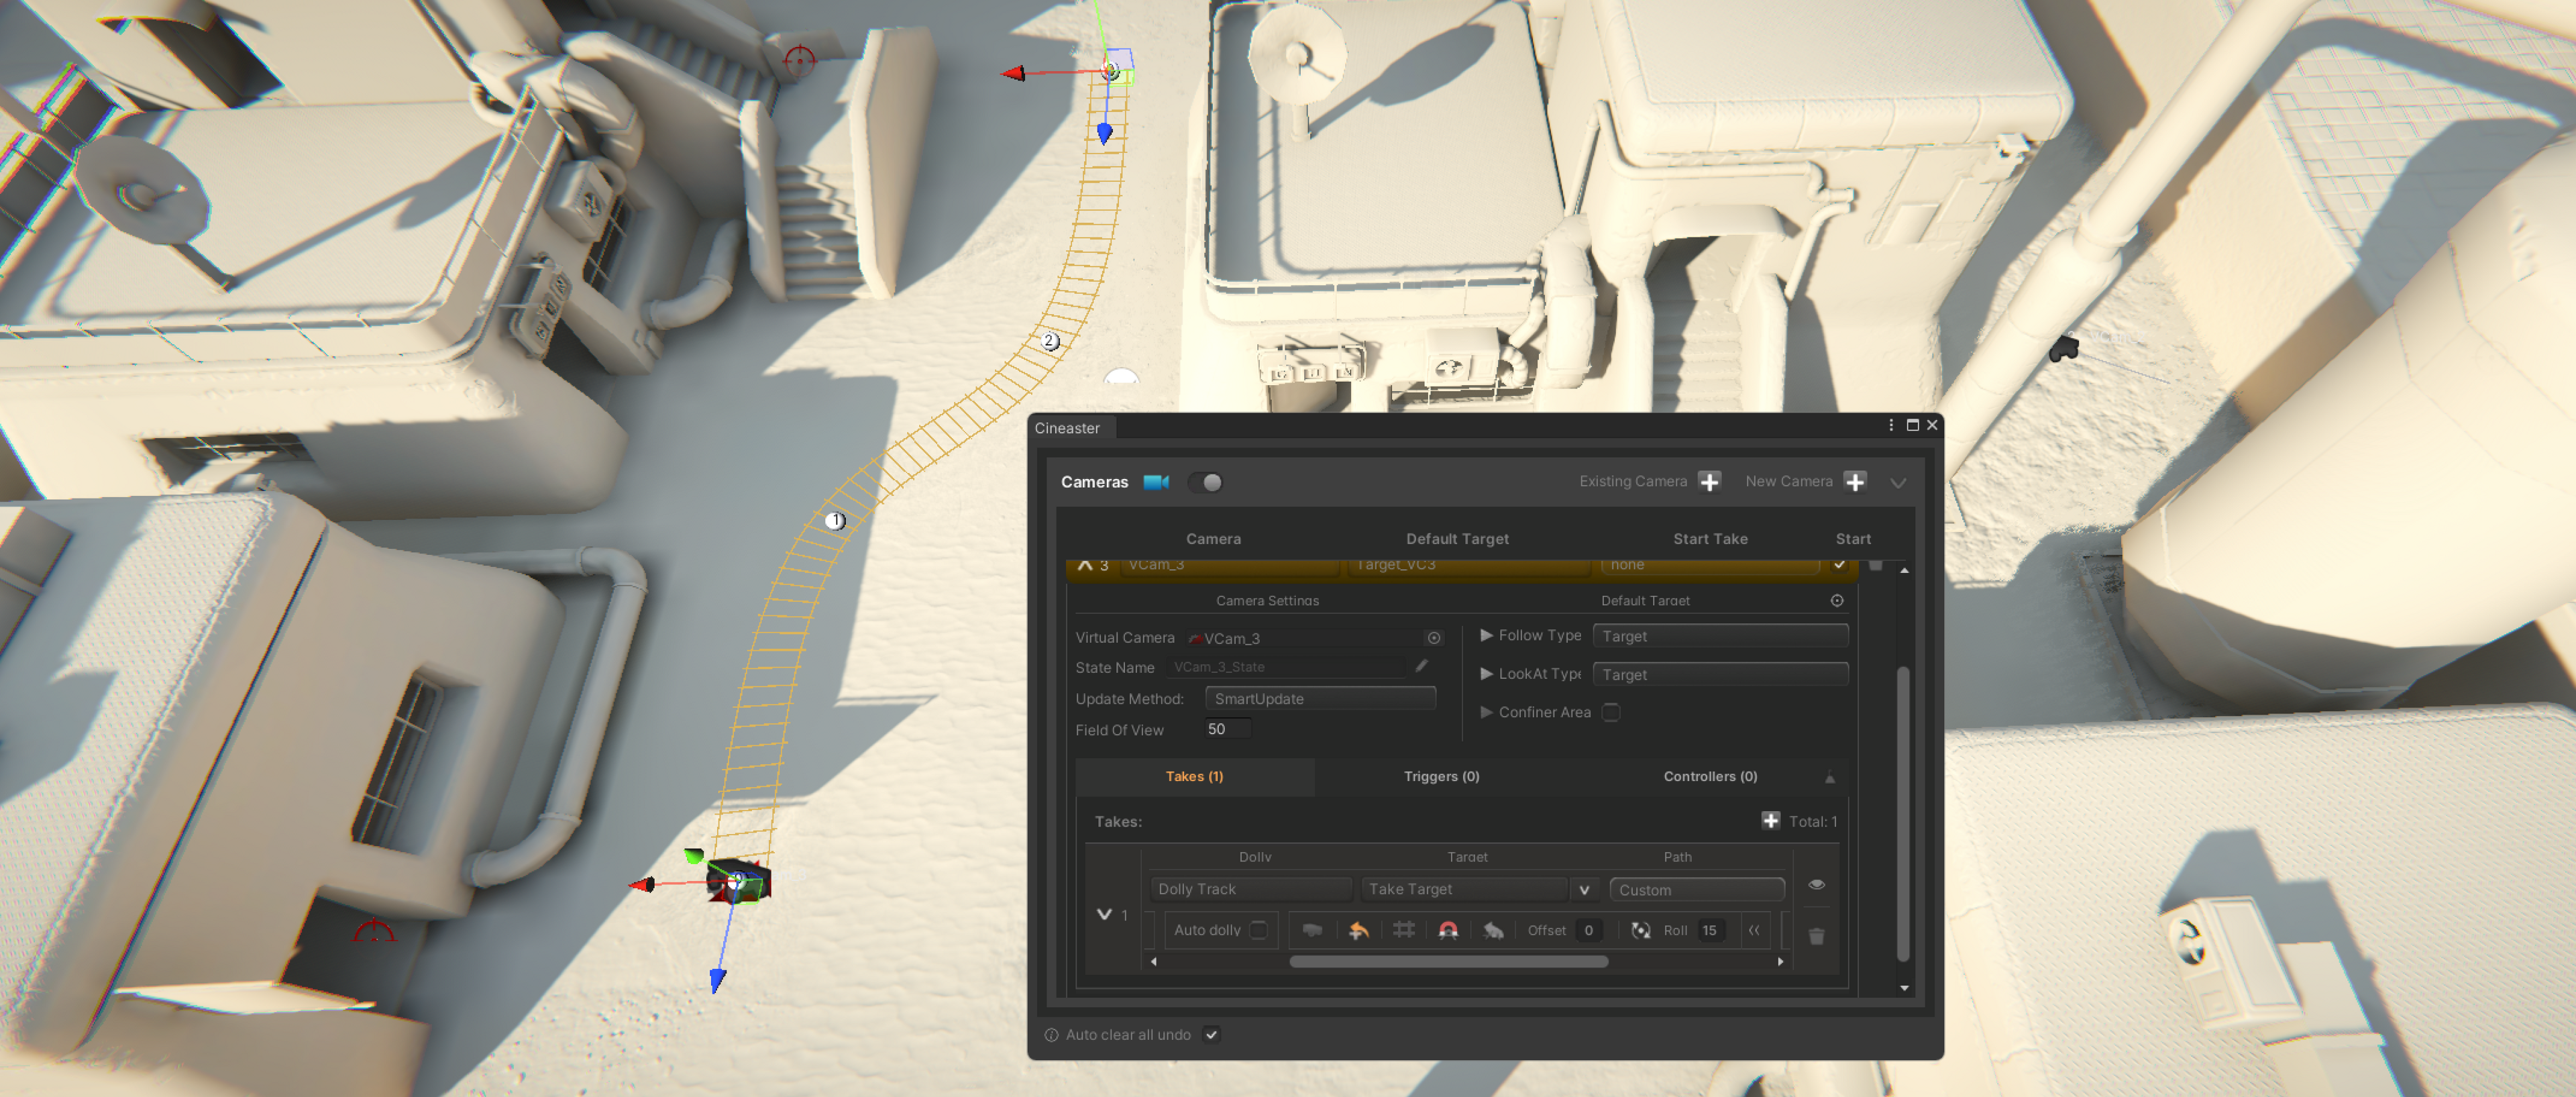Open the Update Method SmartUpdate dropdown
The height and width of the screenshot is (1097, 2576).
point(1319,699)
